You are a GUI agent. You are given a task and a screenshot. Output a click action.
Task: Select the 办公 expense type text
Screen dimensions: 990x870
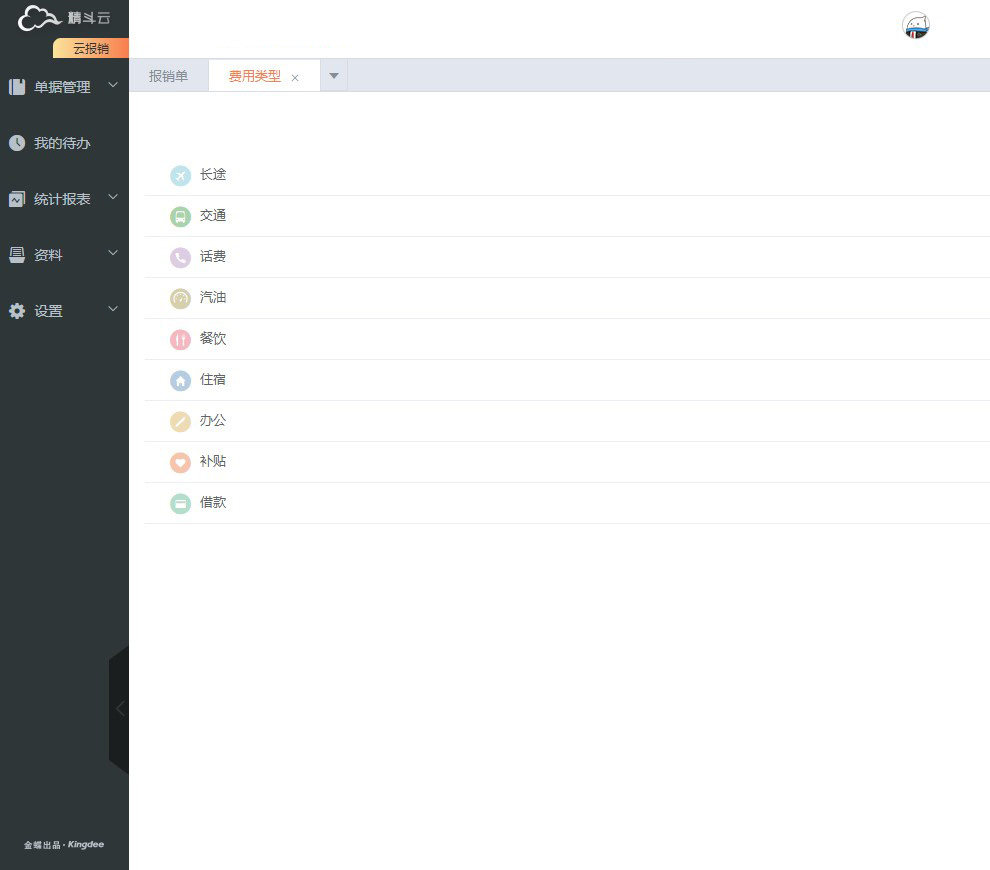point(213,420)
